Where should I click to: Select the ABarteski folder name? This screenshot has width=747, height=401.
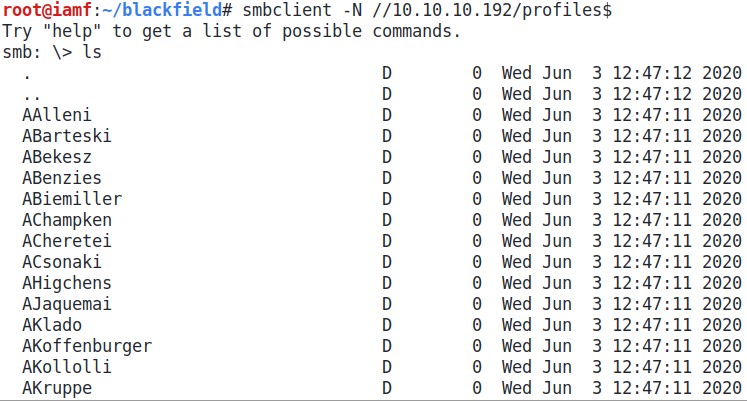point(66,136)
